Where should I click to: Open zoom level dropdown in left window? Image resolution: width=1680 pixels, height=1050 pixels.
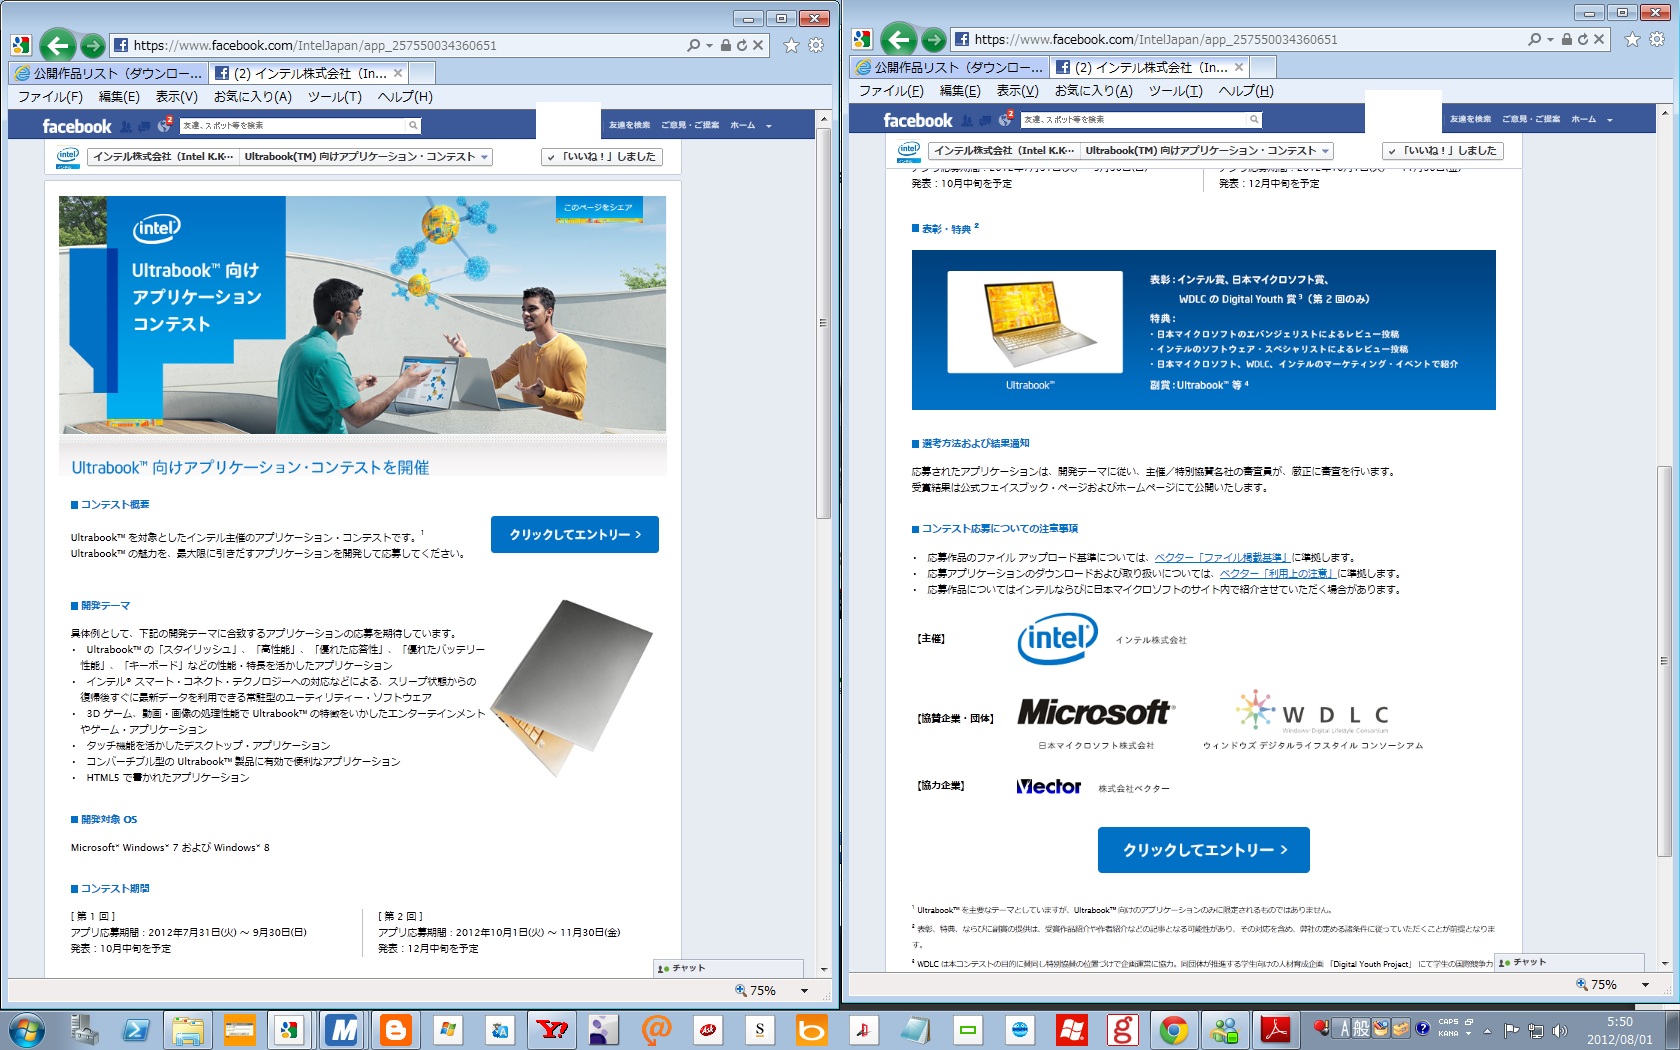coord(804,991)
